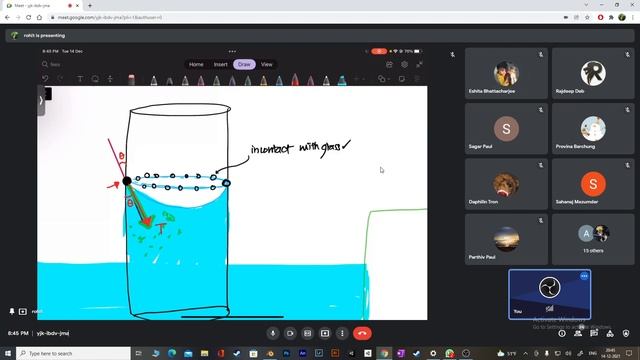This screenshot has width=640, height=360.
Task: Select the Draw tab in the presented notes app
Action: 244,64
